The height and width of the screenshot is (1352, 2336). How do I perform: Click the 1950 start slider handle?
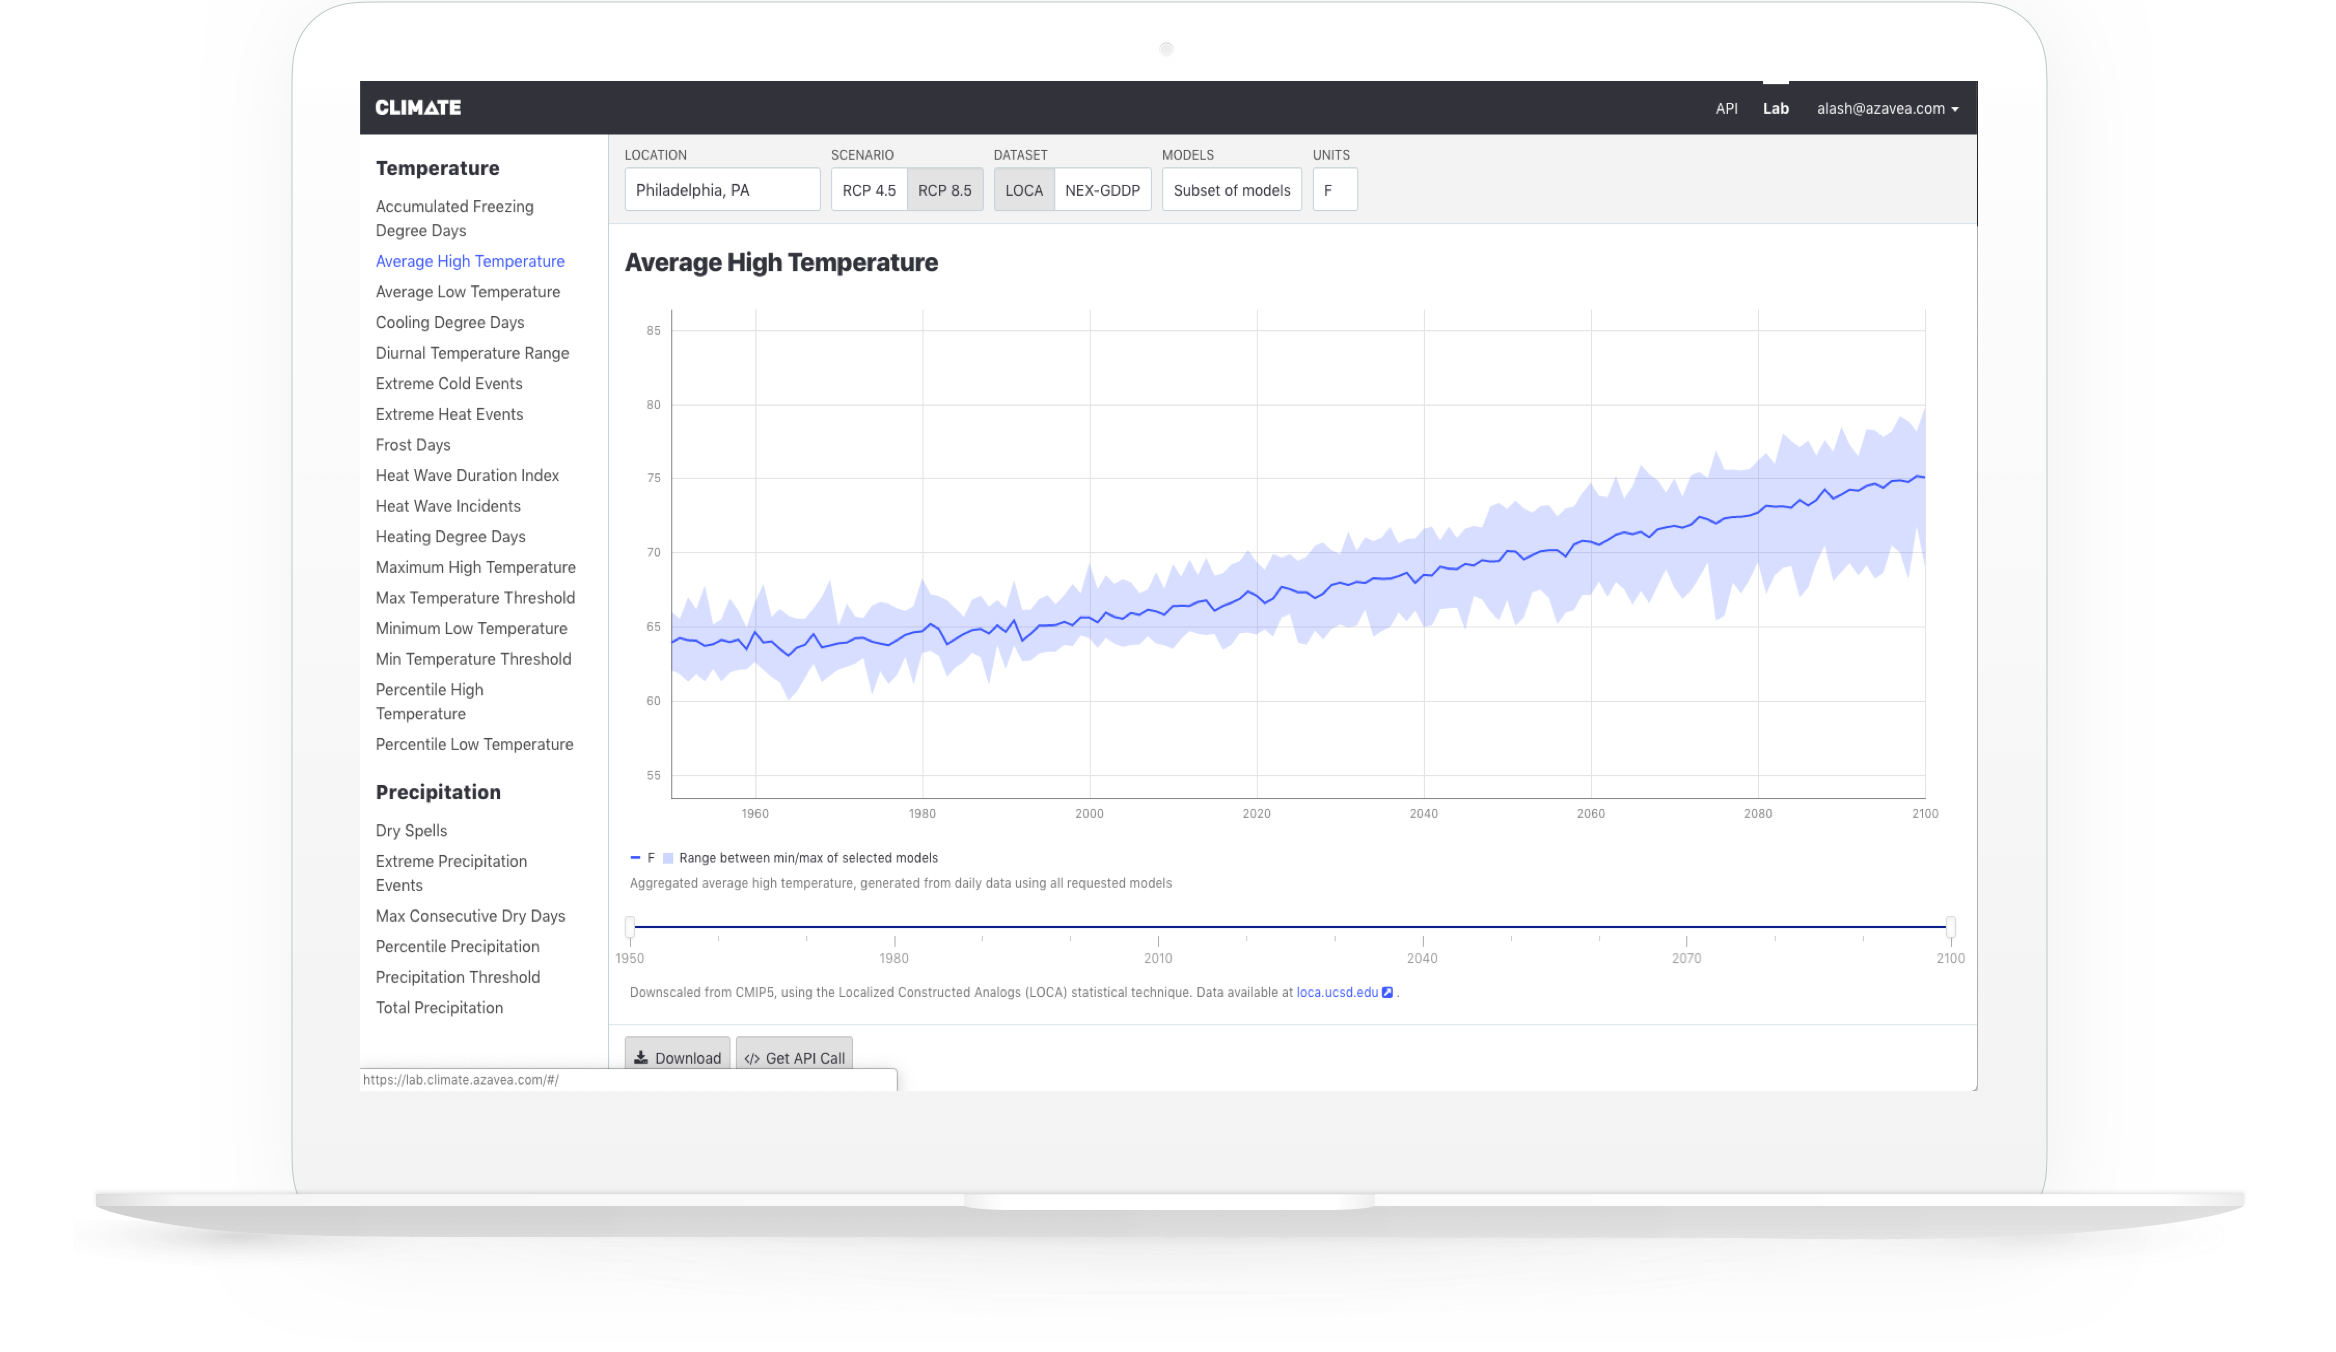[630, 927]
